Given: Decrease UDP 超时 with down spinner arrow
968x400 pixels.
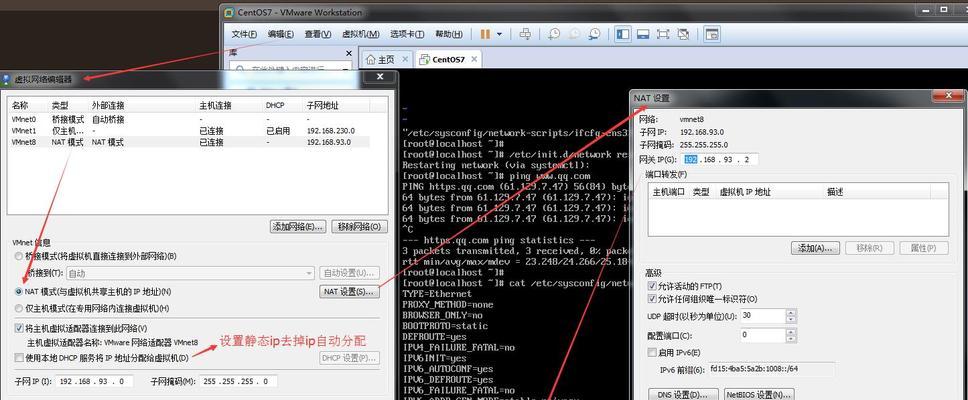Looking at the screenshot, I should tap(791, 320).
